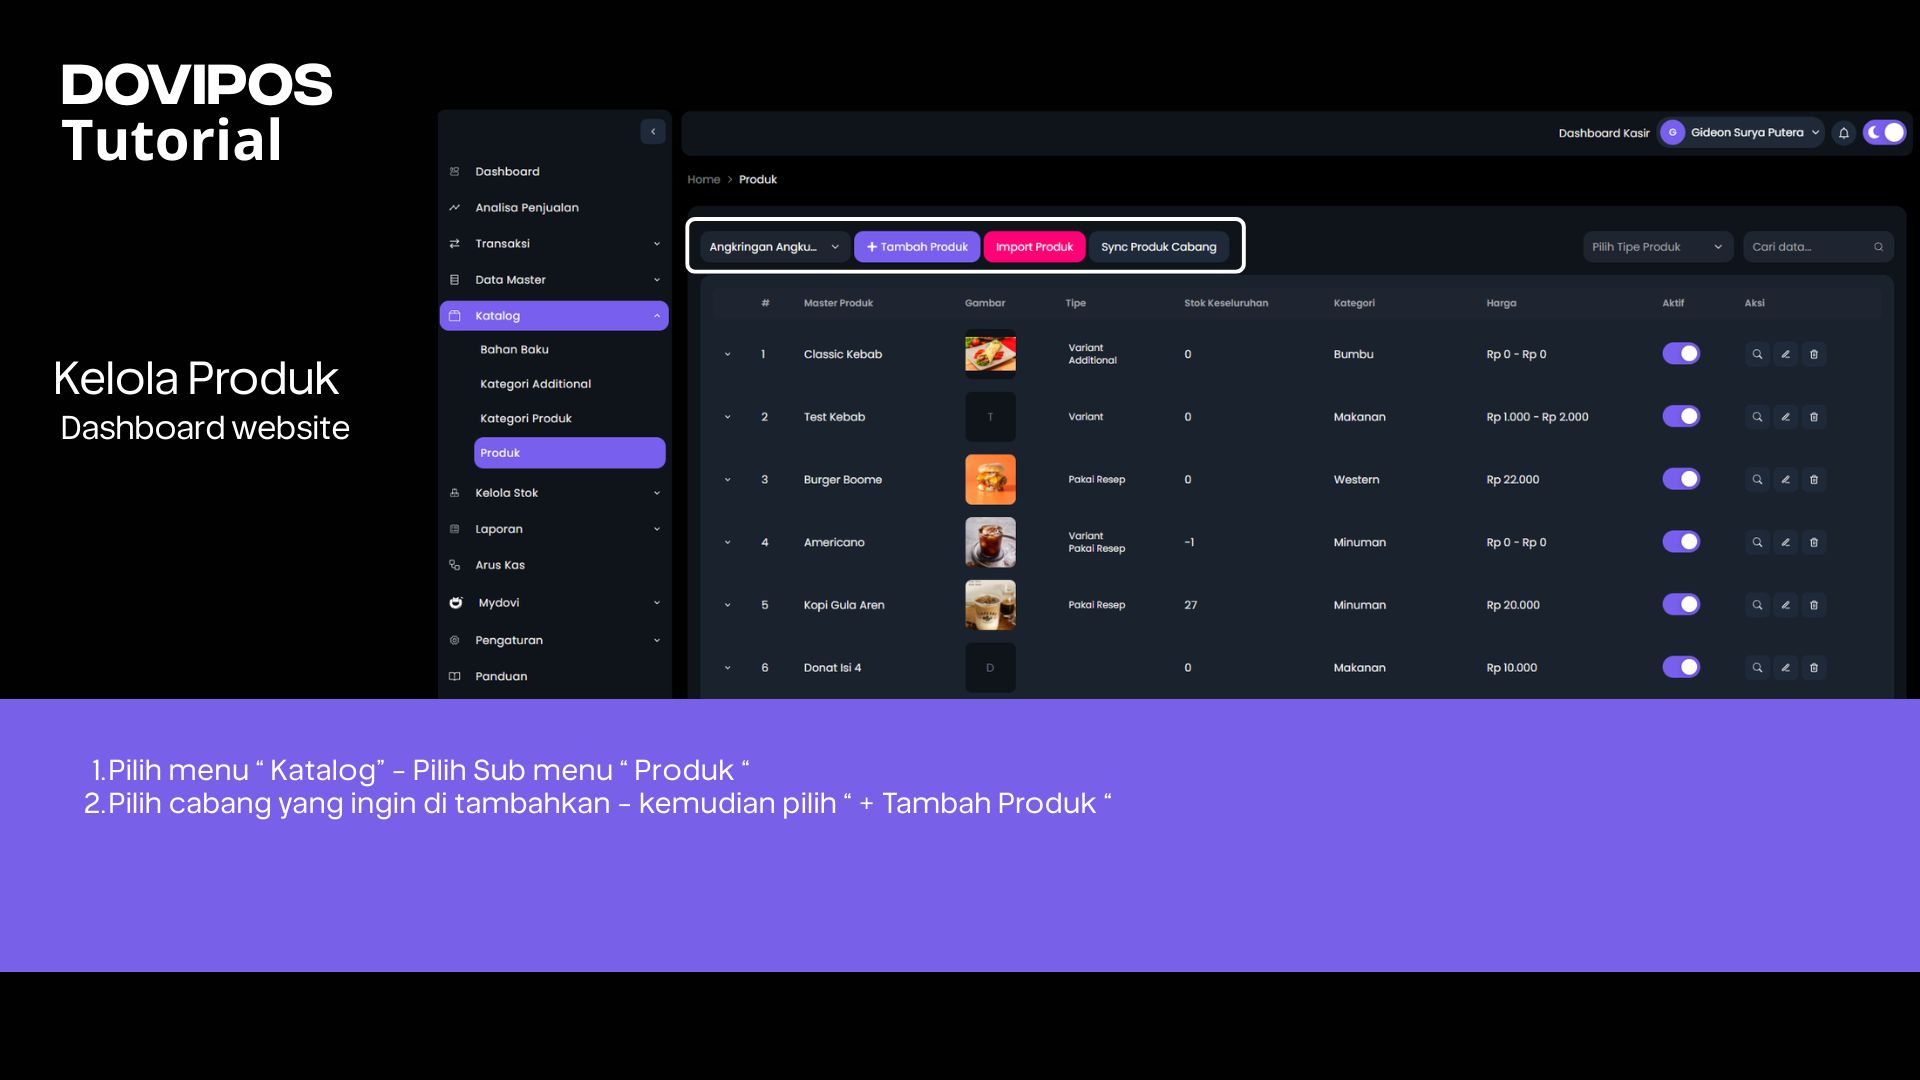
Task: Click delete trash icon for Donat Isi 4
Action: tap(1814, 668)
